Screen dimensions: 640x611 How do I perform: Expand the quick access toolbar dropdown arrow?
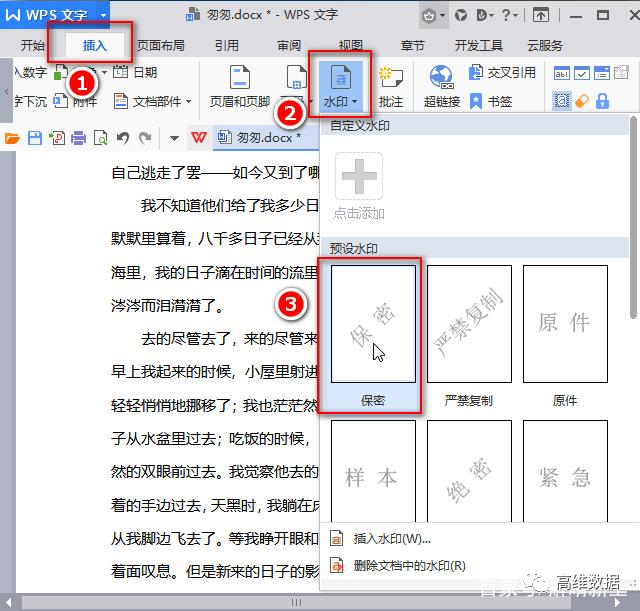click(173, 138)
